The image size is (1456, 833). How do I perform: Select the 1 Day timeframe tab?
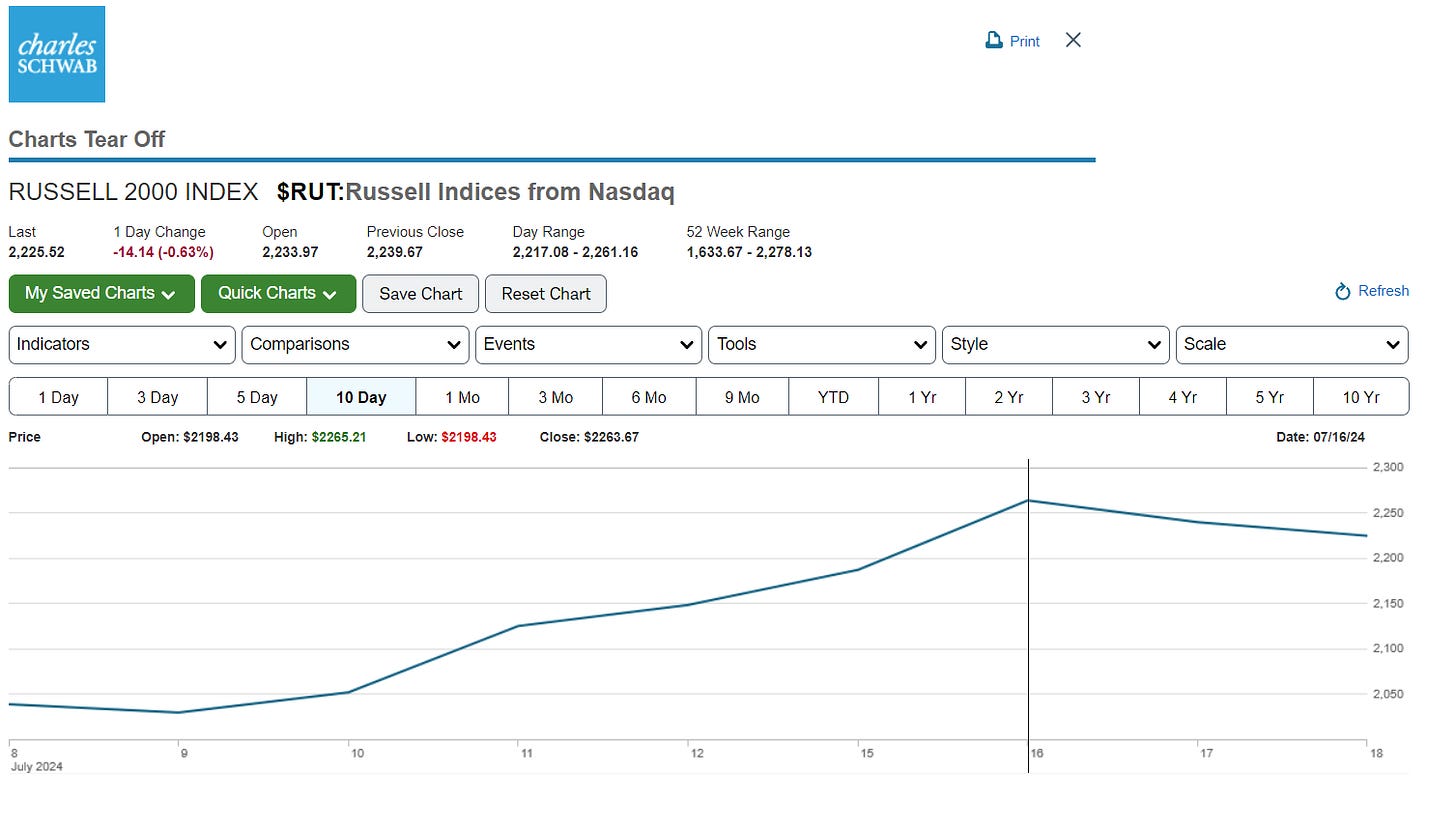point(58,397)
